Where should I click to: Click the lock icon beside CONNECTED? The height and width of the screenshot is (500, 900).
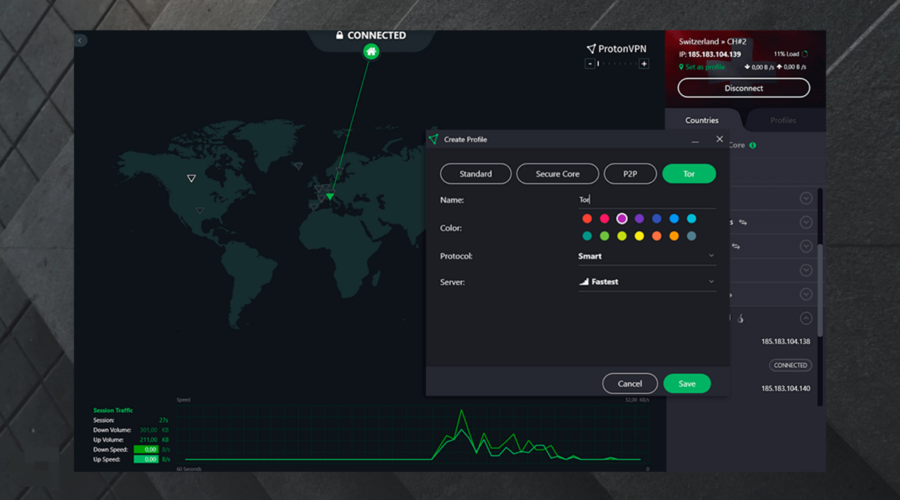click(339, 35)
